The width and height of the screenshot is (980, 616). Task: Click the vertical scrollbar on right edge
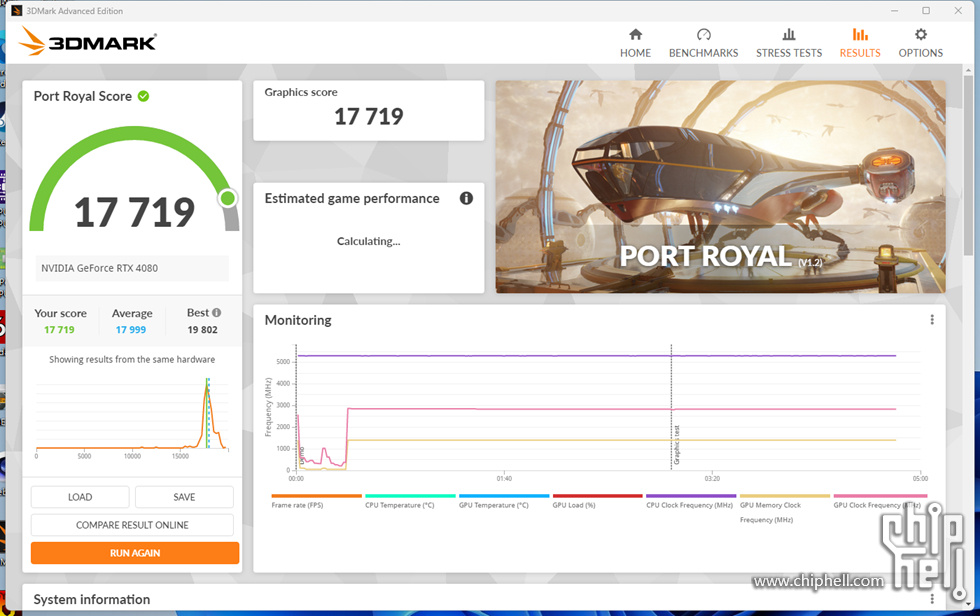click(x=968, y=200)
